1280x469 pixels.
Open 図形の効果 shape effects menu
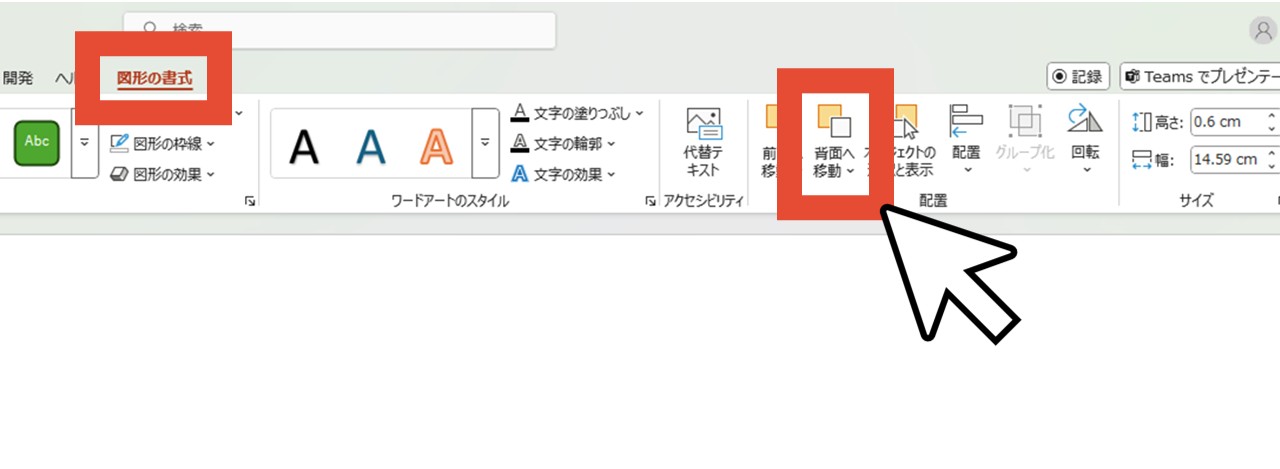coord(162,174)
